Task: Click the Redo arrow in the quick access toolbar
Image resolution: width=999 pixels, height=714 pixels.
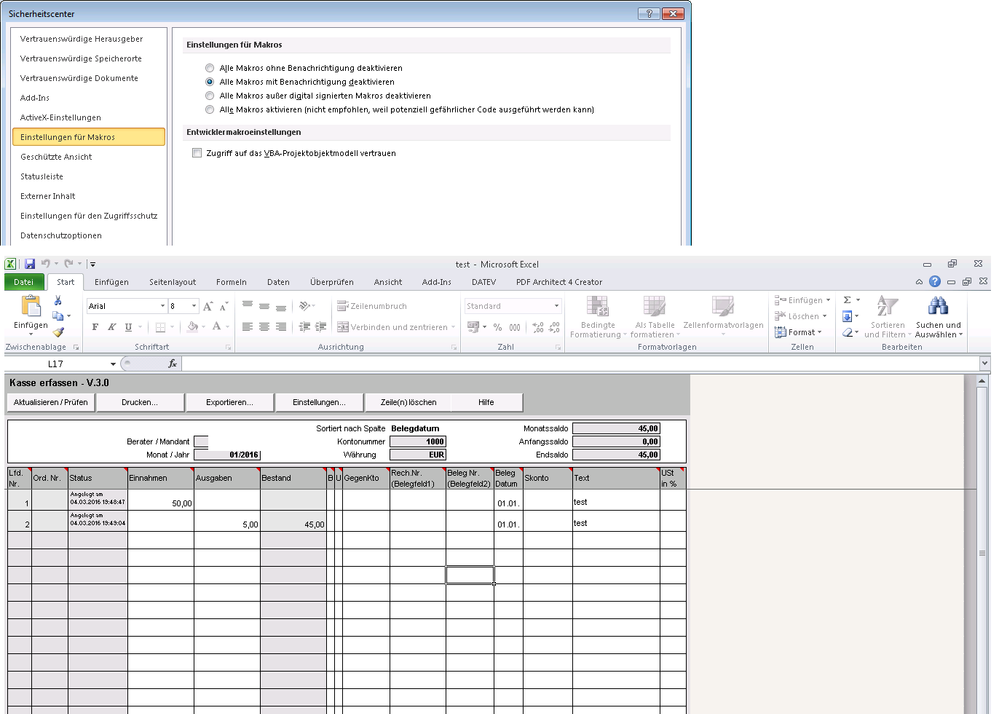Action: coord(69,264)
